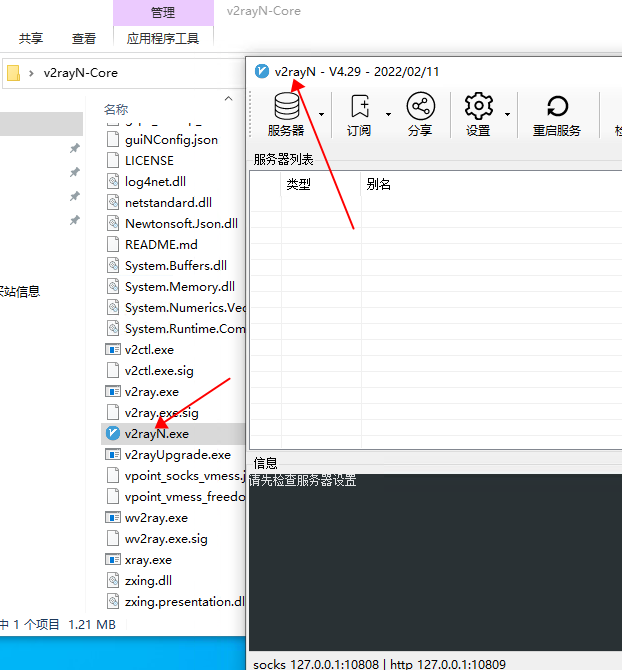Click the wv2ray.exe application icon

point(113,517)
